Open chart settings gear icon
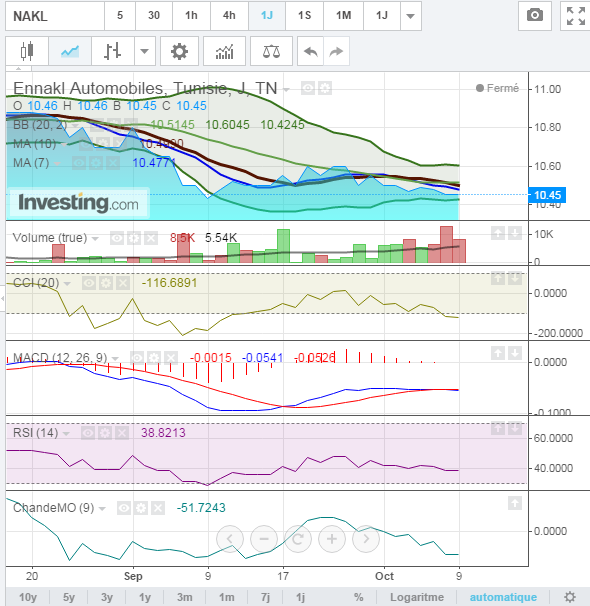 tap(179, 51)
